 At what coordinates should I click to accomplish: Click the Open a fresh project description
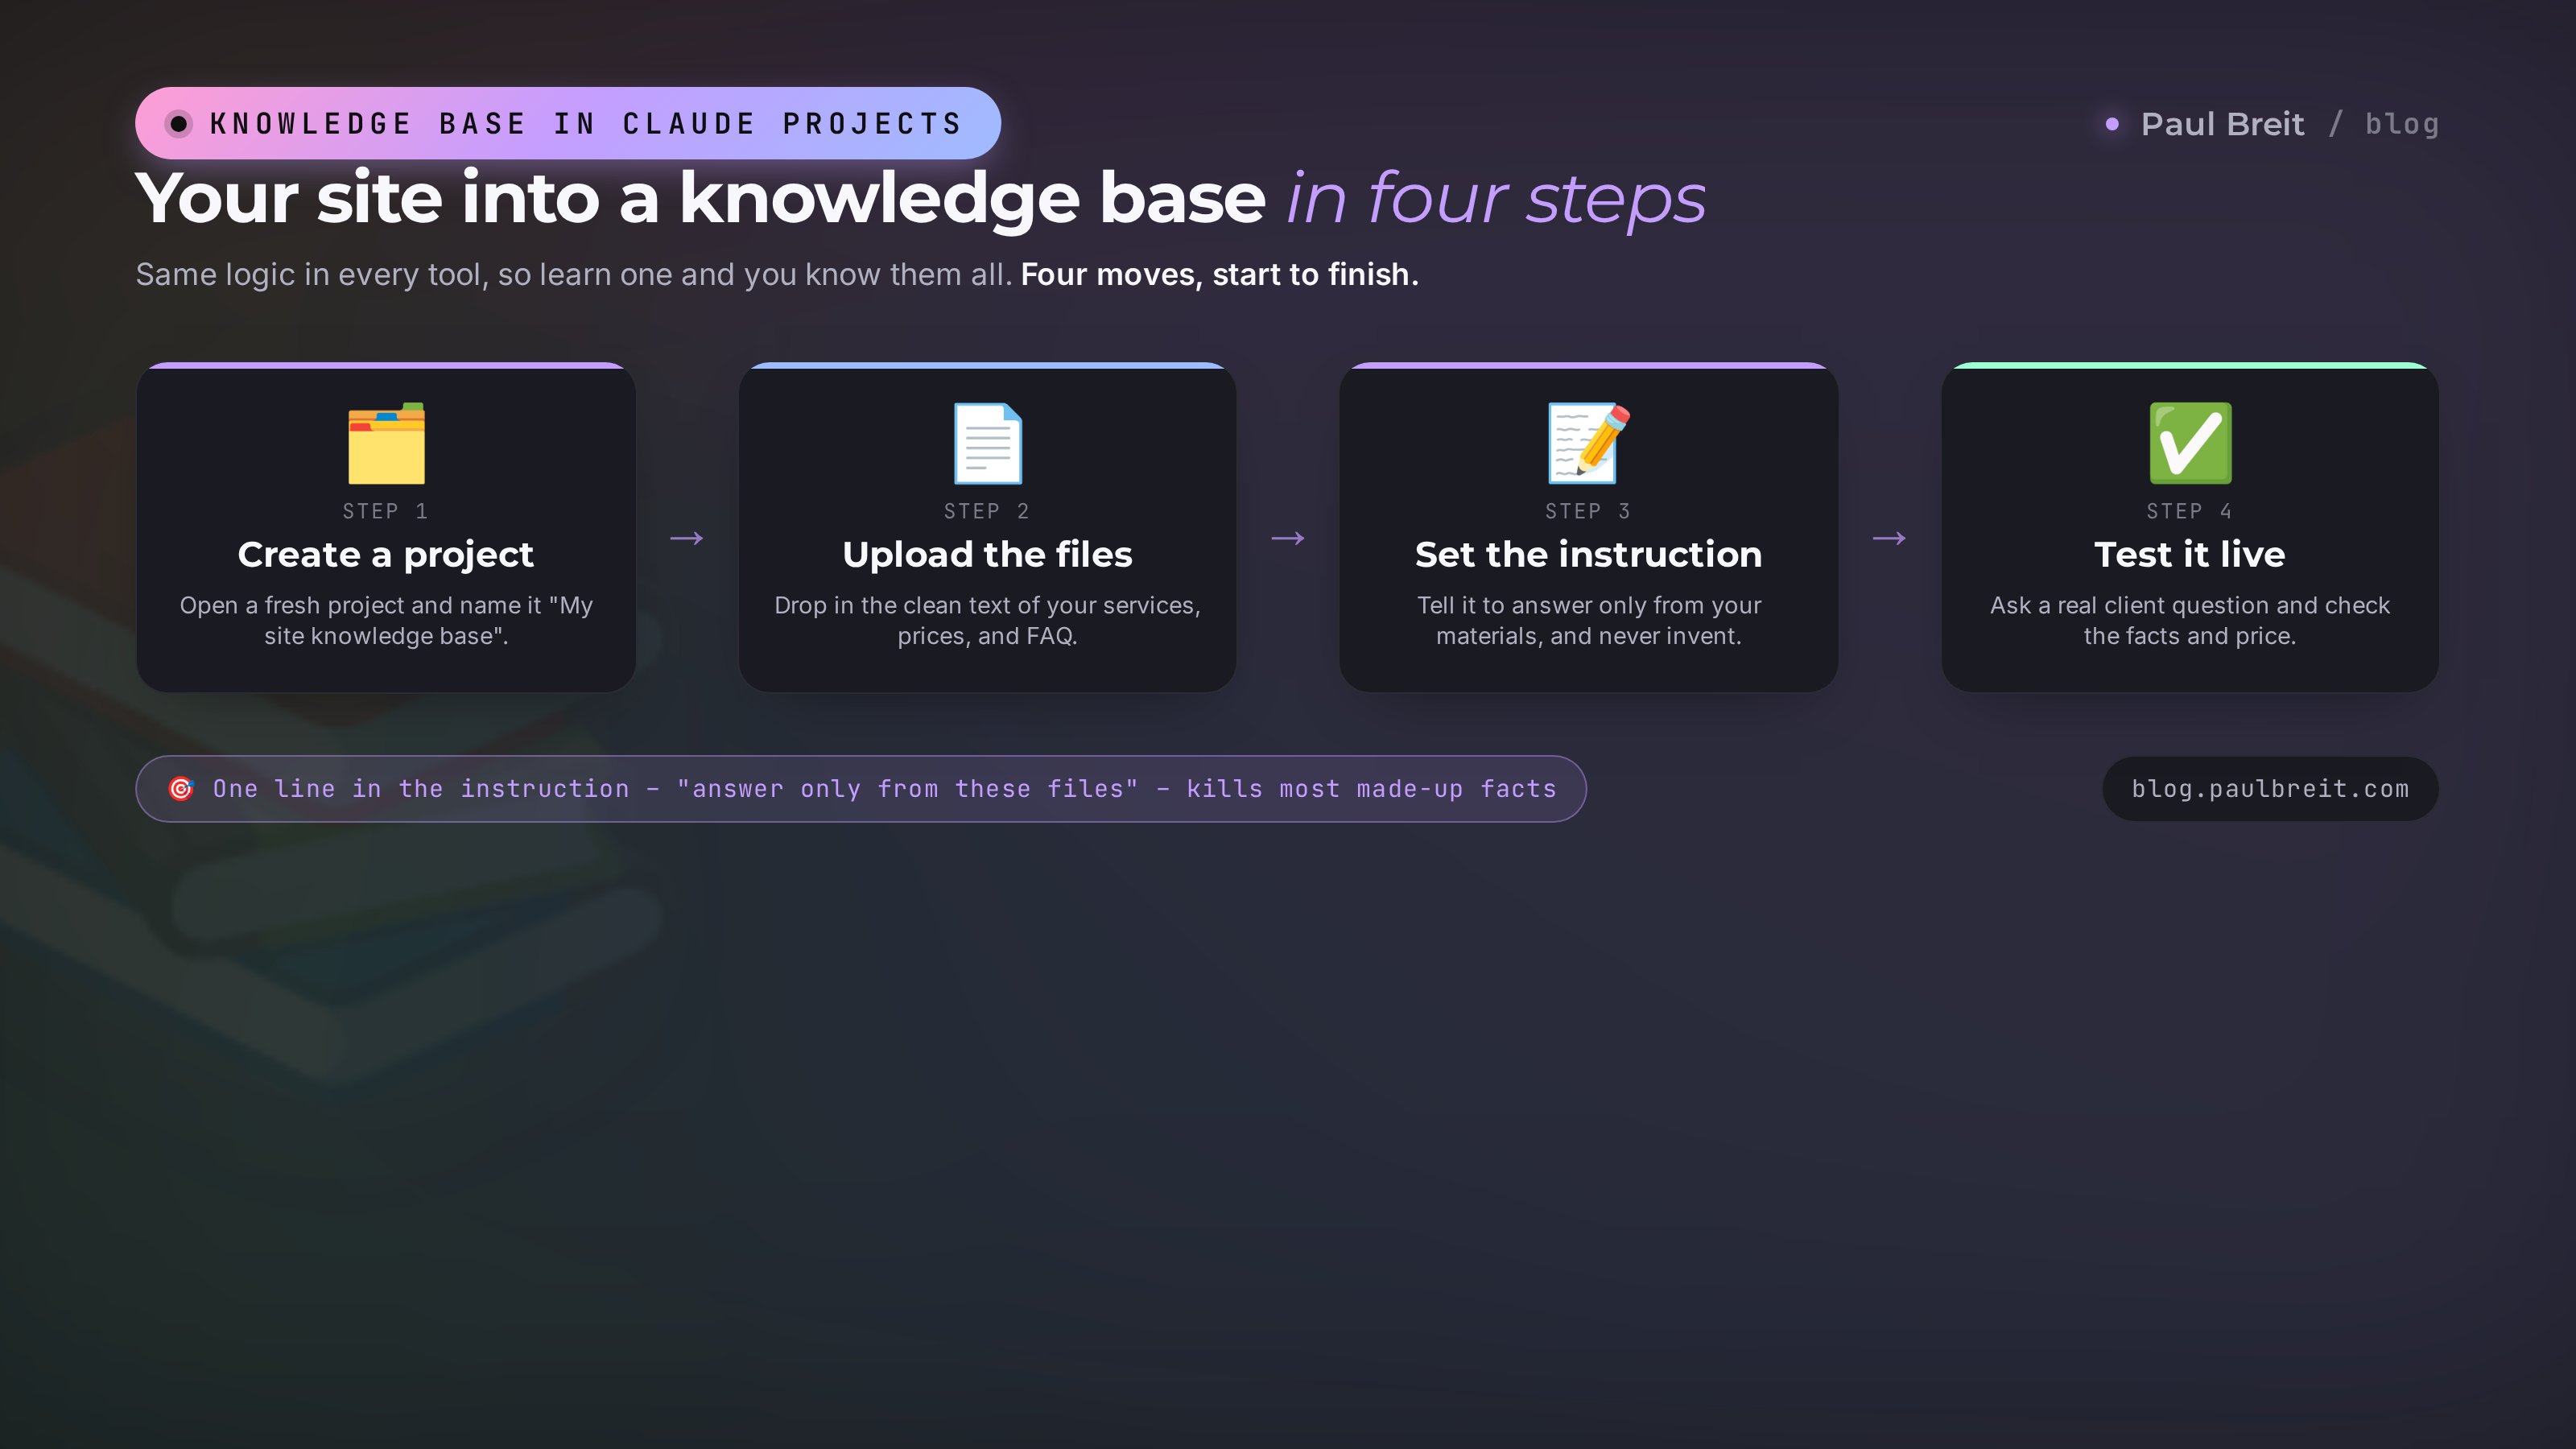point(386,620)
